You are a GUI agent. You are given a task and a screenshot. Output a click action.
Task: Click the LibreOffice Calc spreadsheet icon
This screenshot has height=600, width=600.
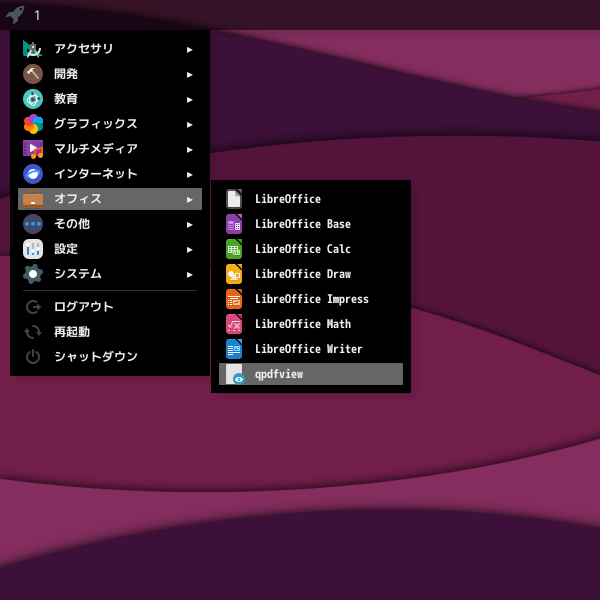point(234,249)
